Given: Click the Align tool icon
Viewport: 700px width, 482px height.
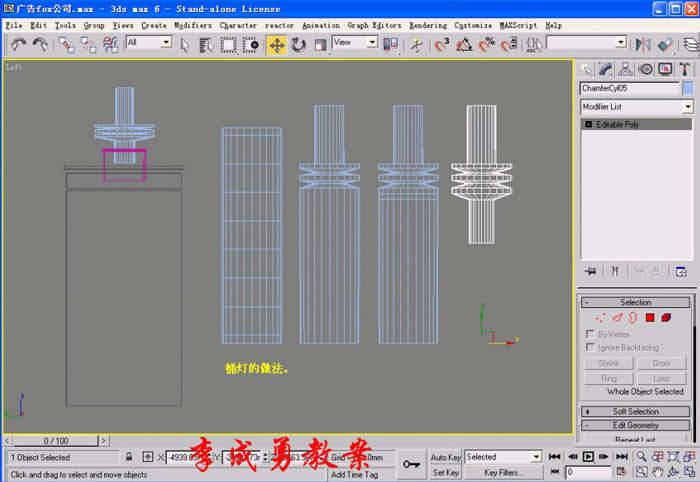Looking at the screenshot, I should pyautogui.click(x=665, y=45).
